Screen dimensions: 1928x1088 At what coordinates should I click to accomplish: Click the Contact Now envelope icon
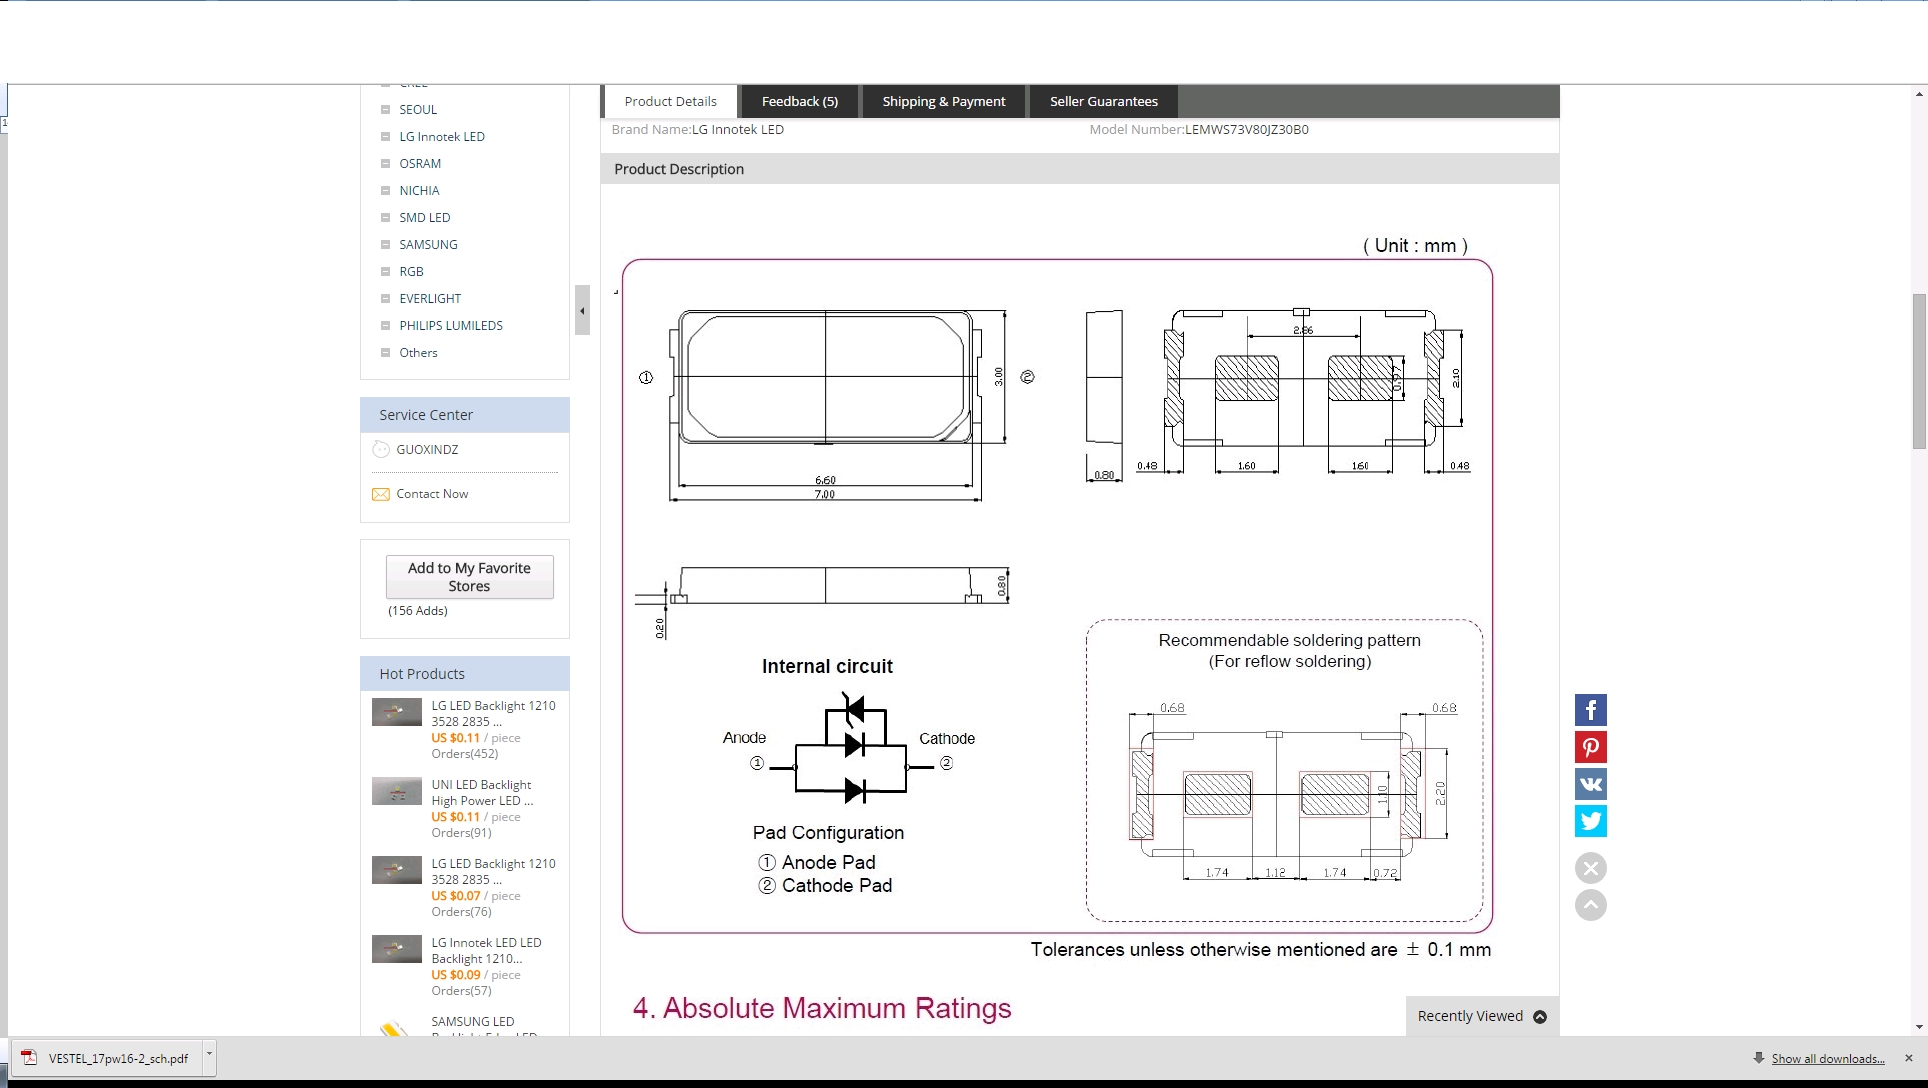point(381,494)
